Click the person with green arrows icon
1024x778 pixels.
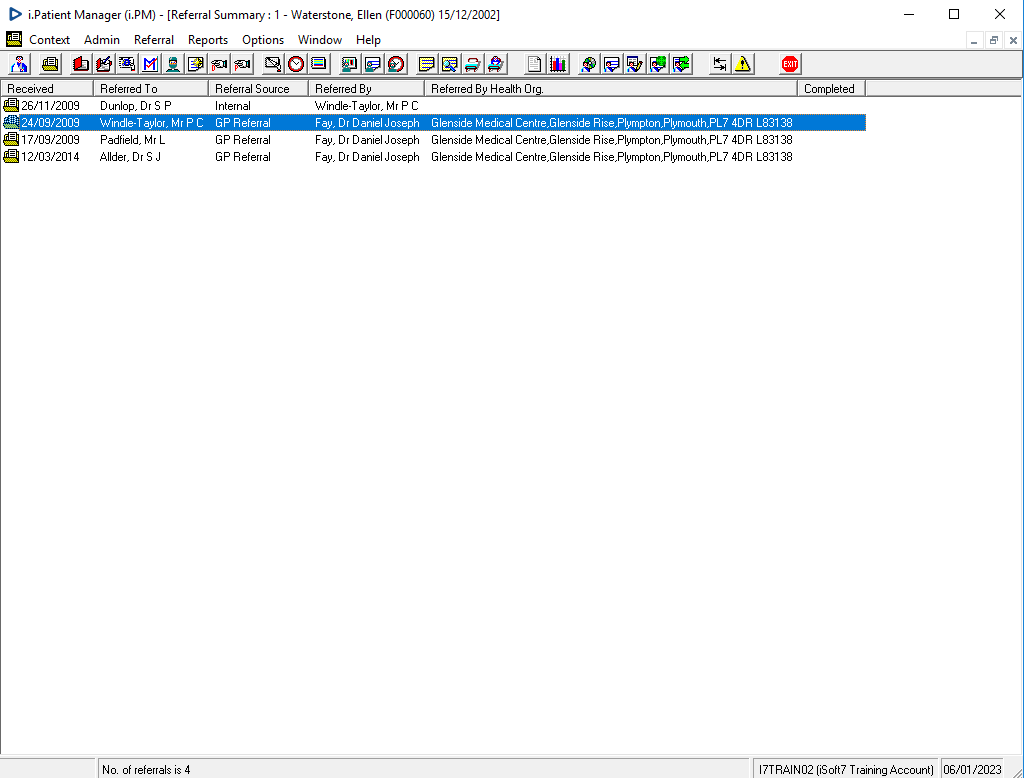coord(681,64)
